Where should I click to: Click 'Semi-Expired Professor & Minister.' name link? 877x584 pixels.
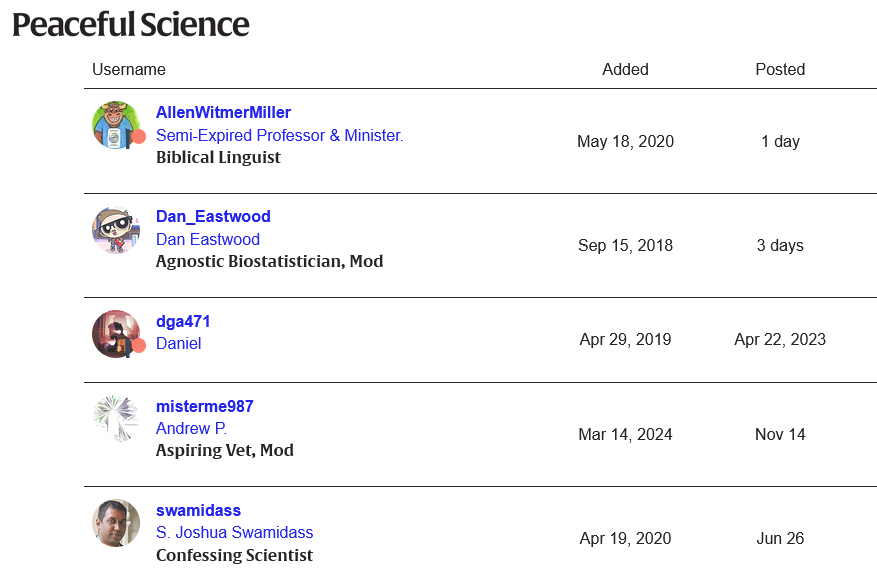279,135
